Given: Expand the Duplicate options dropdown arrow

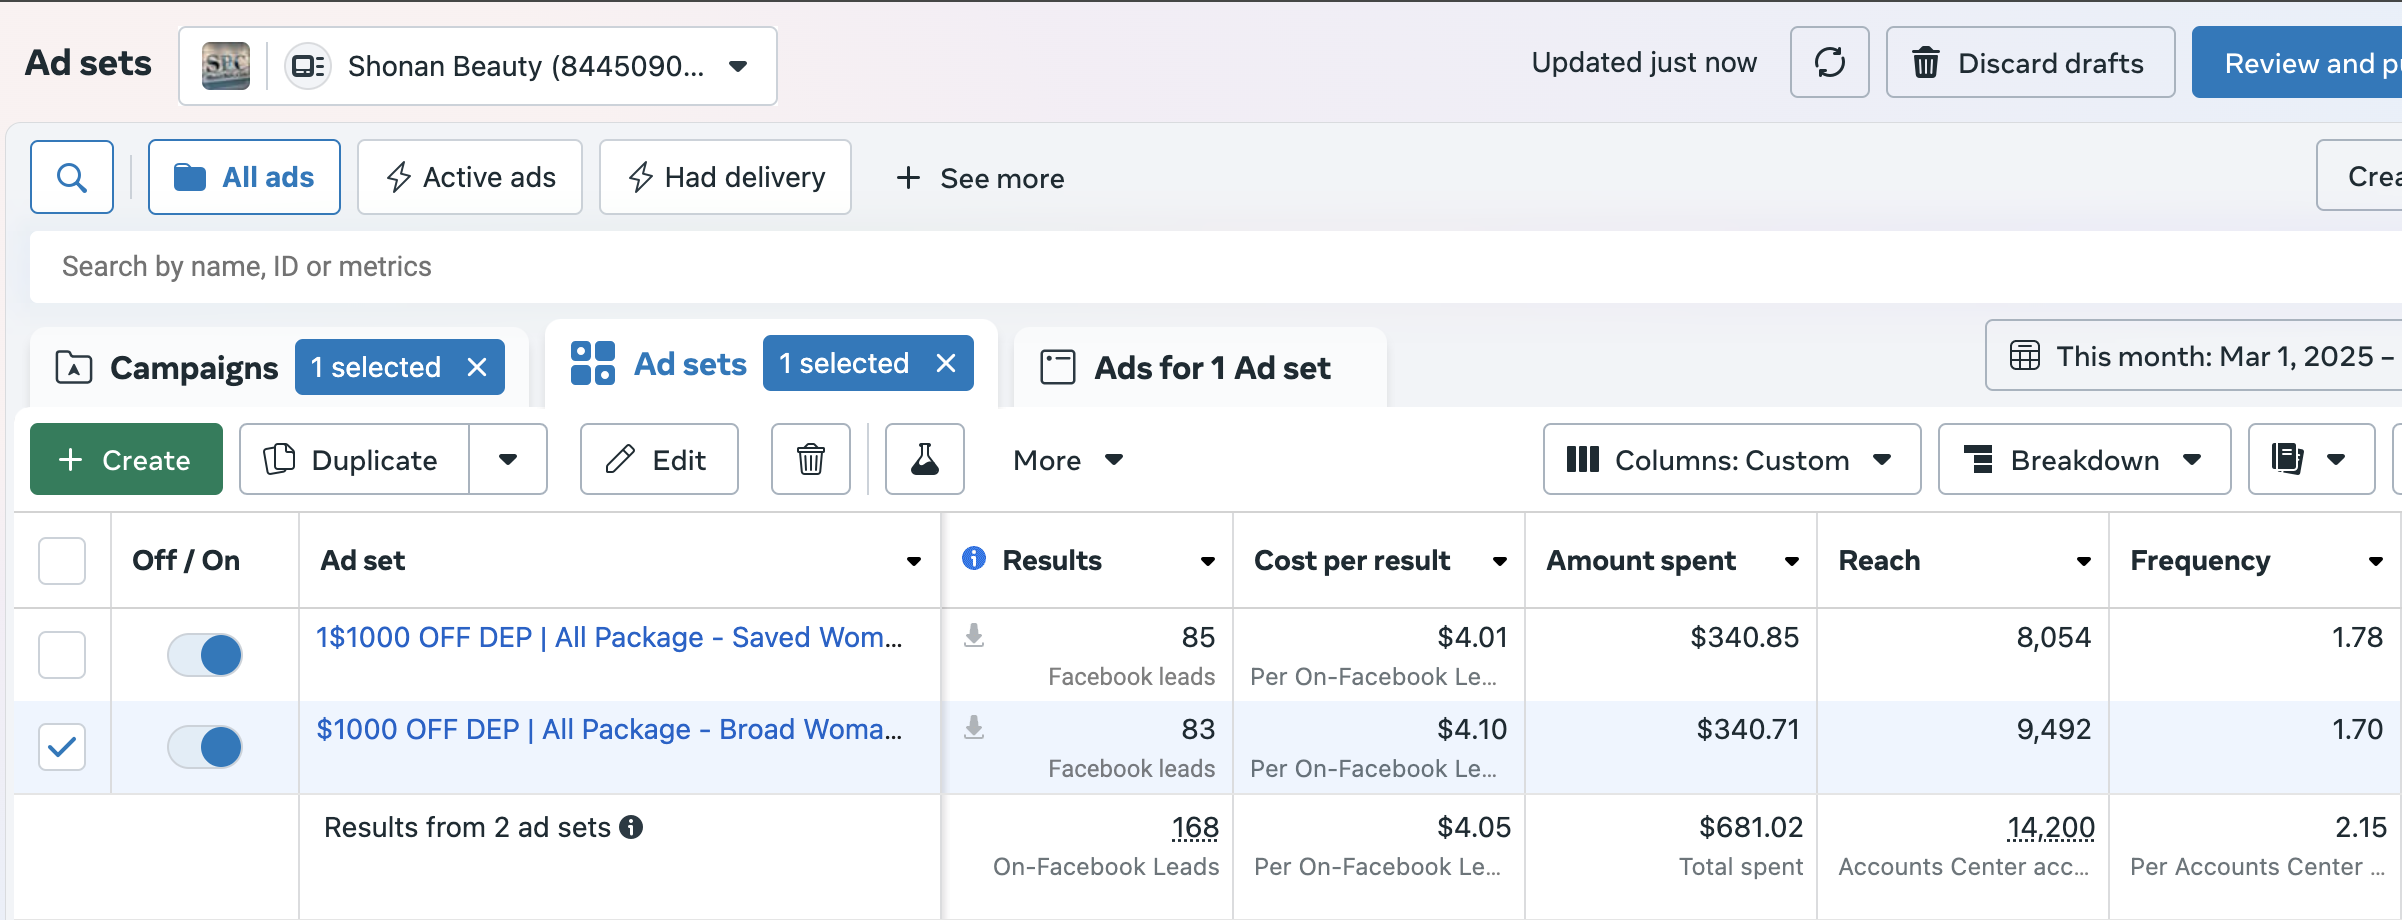Looking at the screenshot, I should [x=508, y=459].
